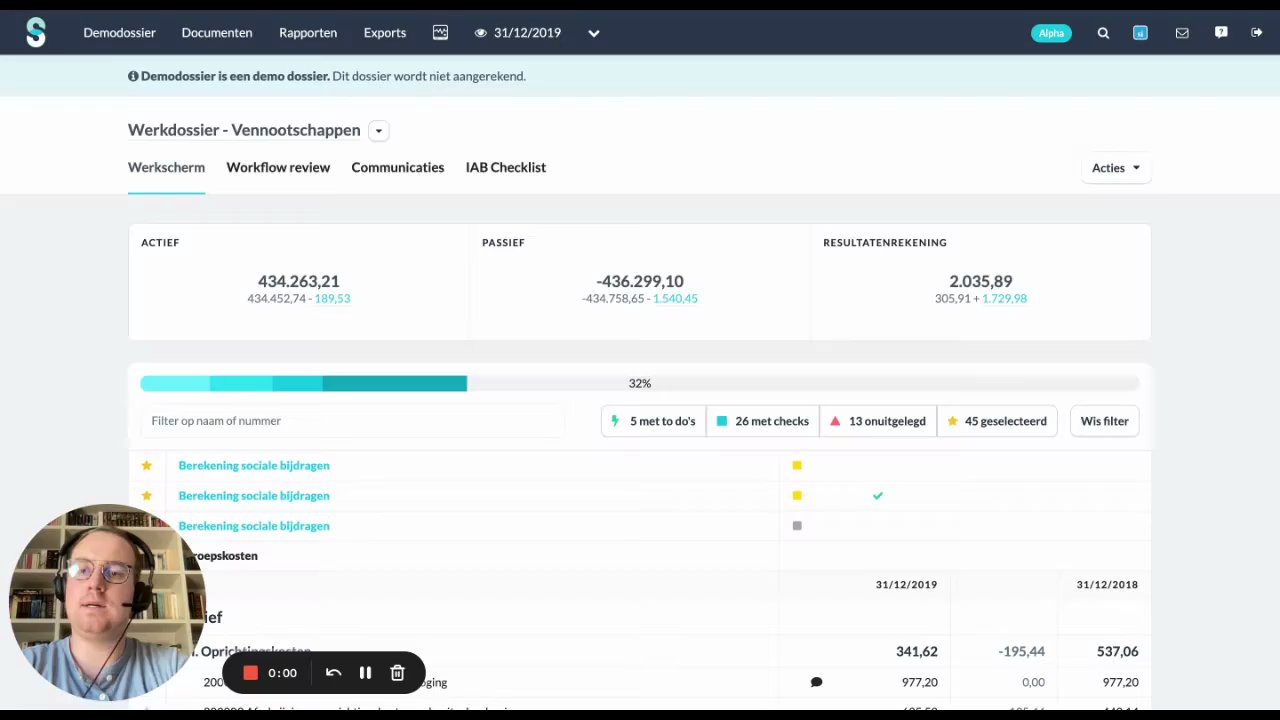Open the mail envelope icon
This screenshot has width=1280, height=720.
pyautogui.click(x=1182, y=33)
